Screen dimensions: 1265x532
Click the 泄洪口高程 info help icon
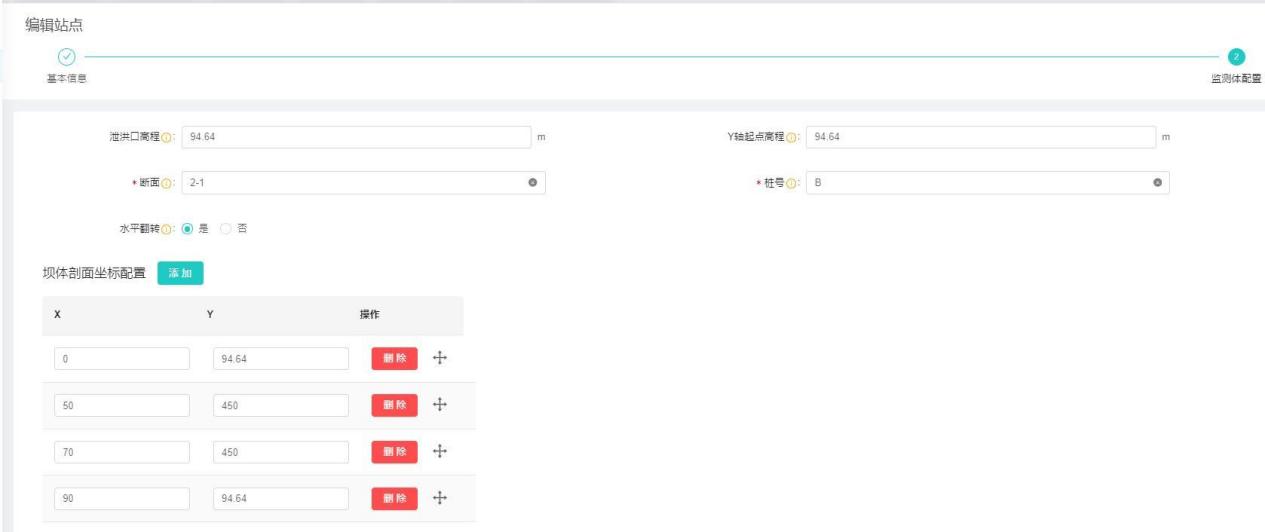[x=169, y=137]
